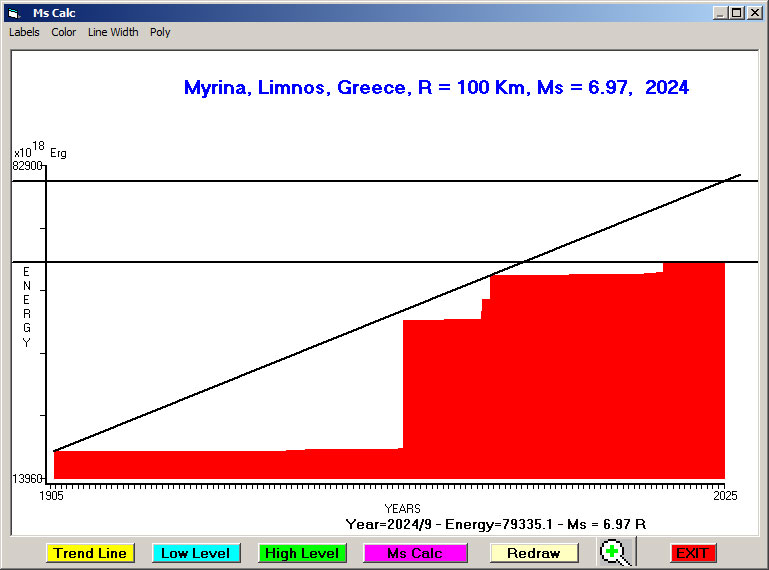Click the Ms Calc window title icon

pyautogui.click(x=13, y=13)
